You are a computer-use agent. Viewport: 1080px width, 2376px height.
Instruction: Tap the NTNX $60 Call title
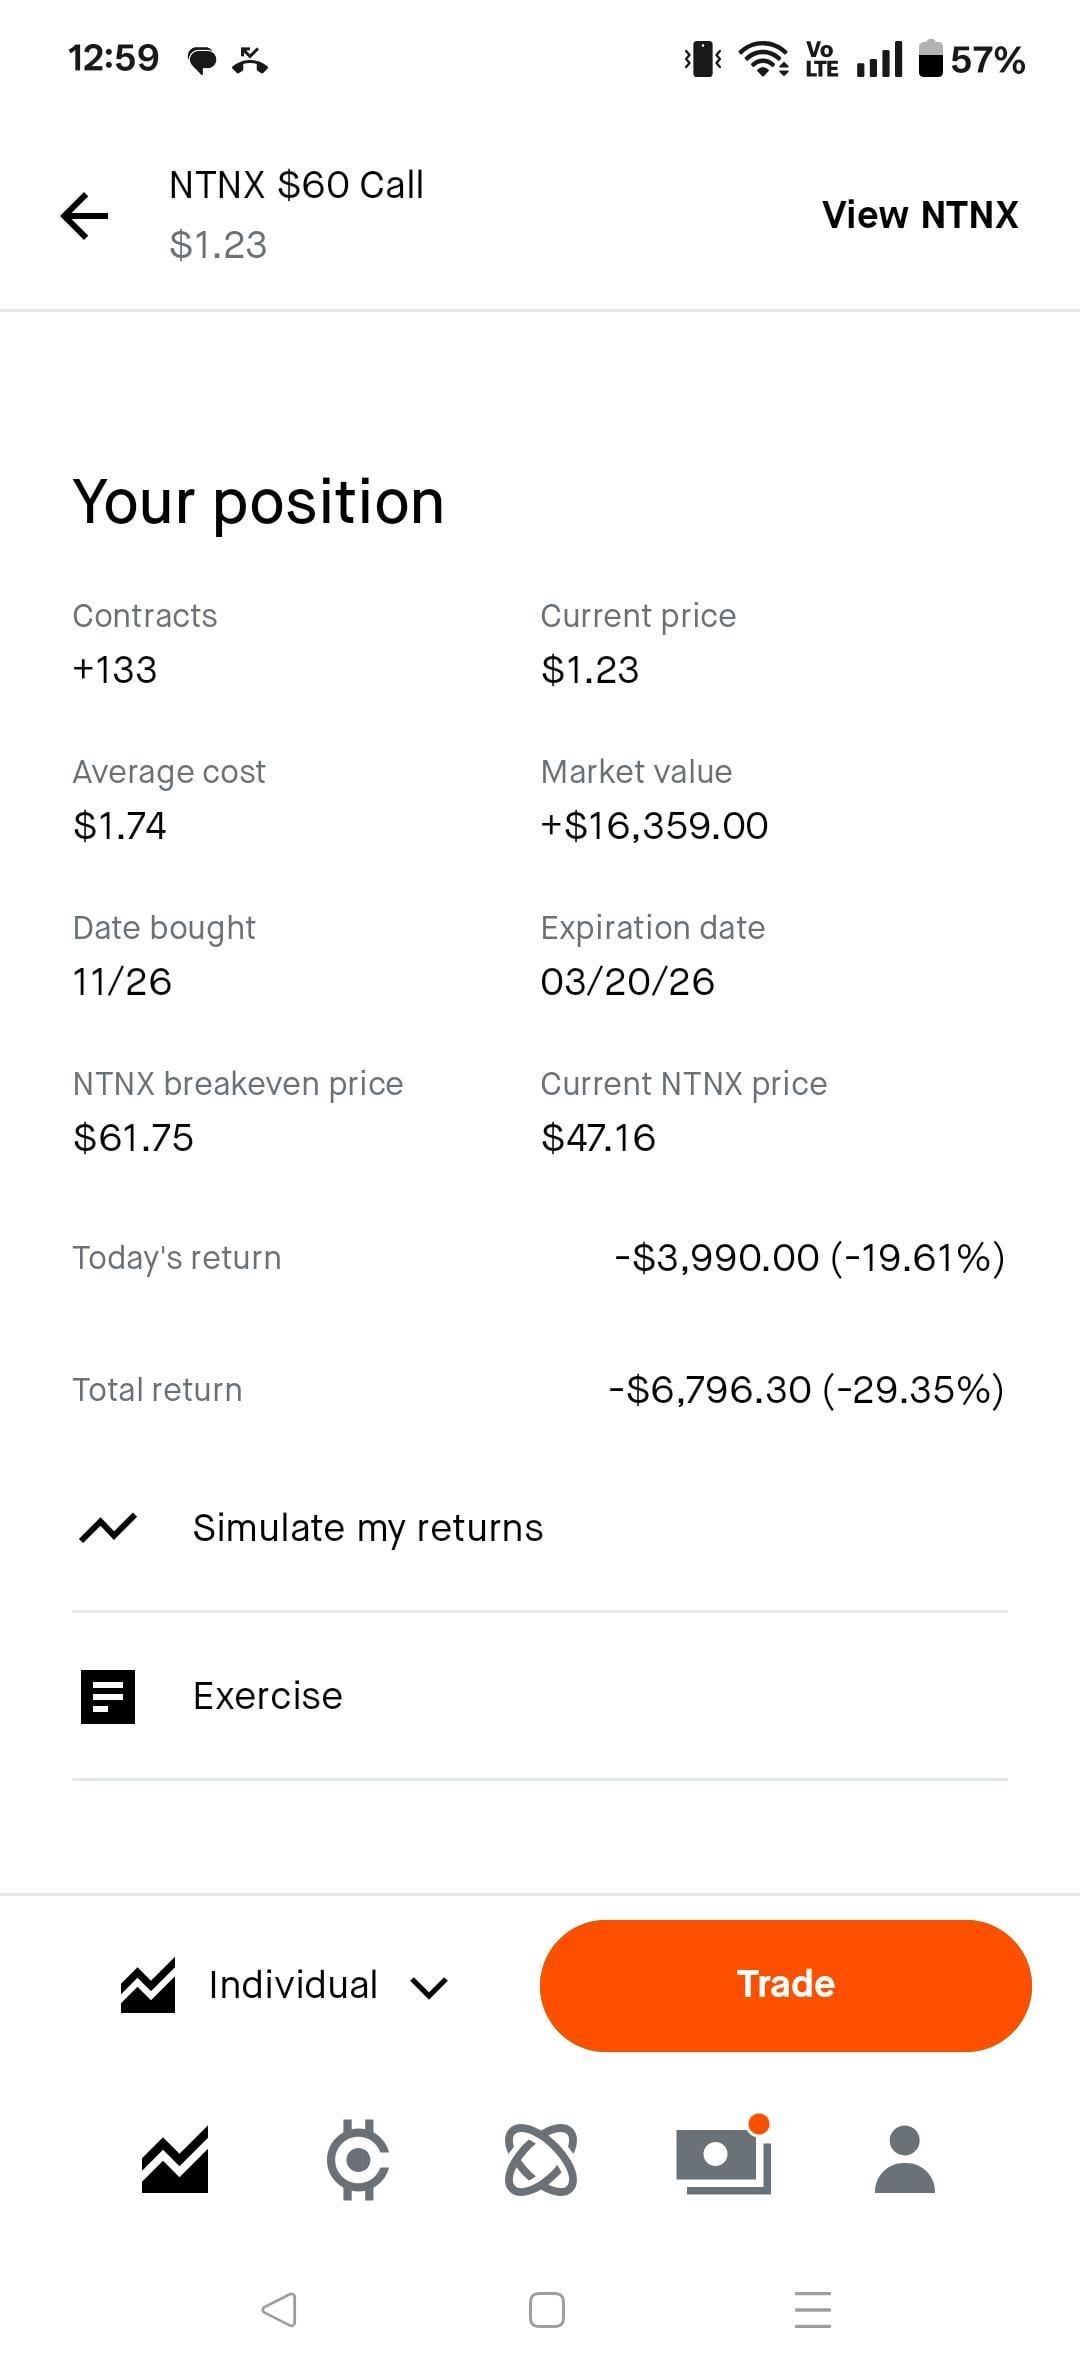click(296, 185)
